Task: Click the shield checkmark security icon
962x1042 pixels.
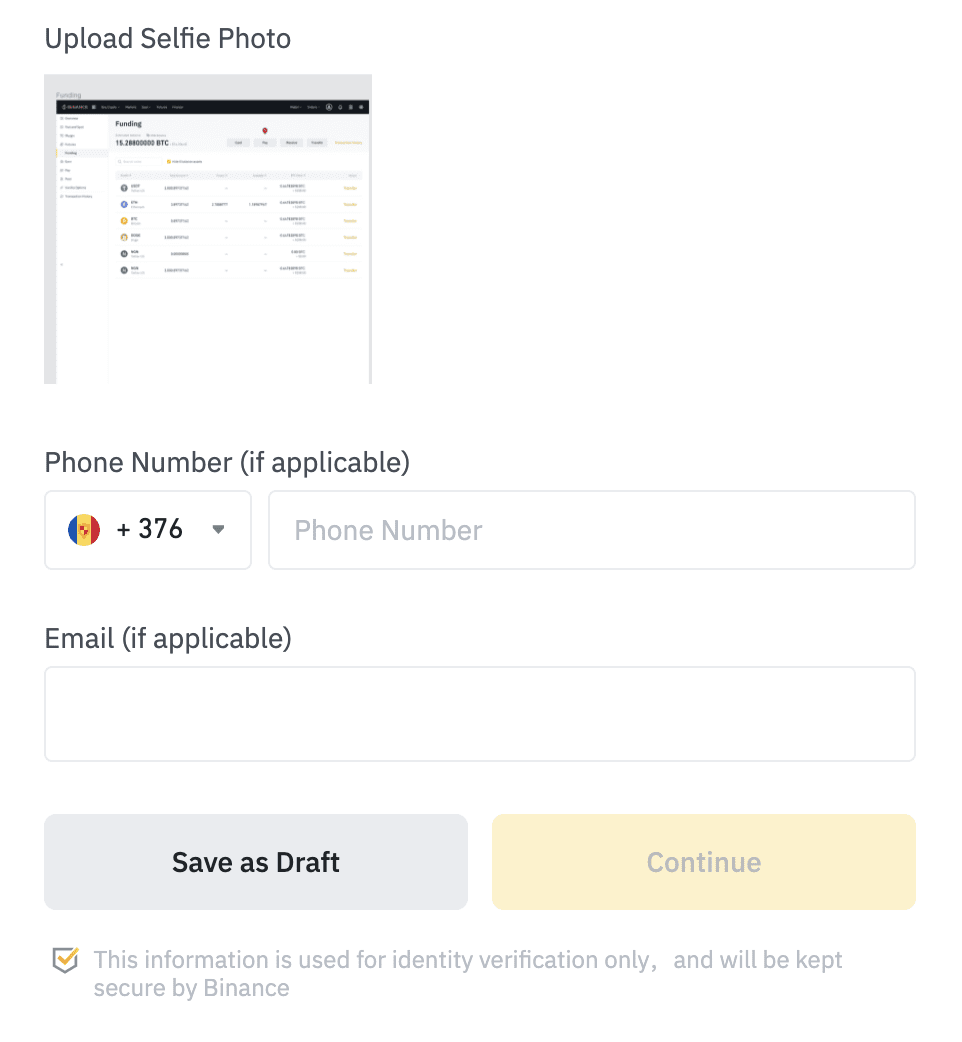Action: pos(65,960)
